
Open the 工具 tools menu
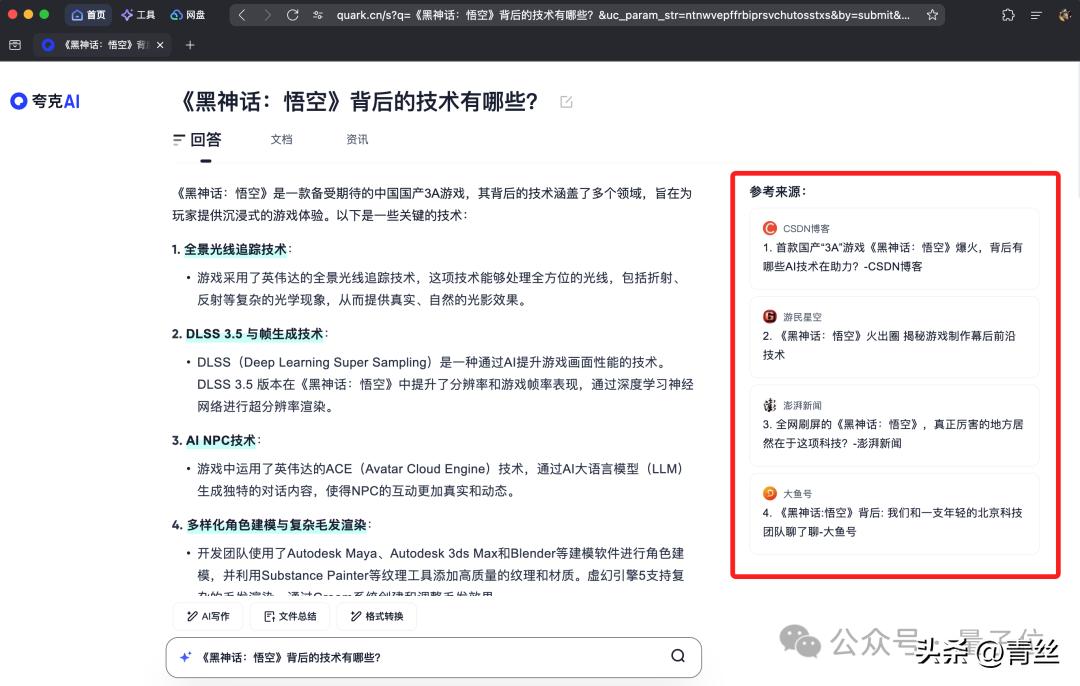138,15
